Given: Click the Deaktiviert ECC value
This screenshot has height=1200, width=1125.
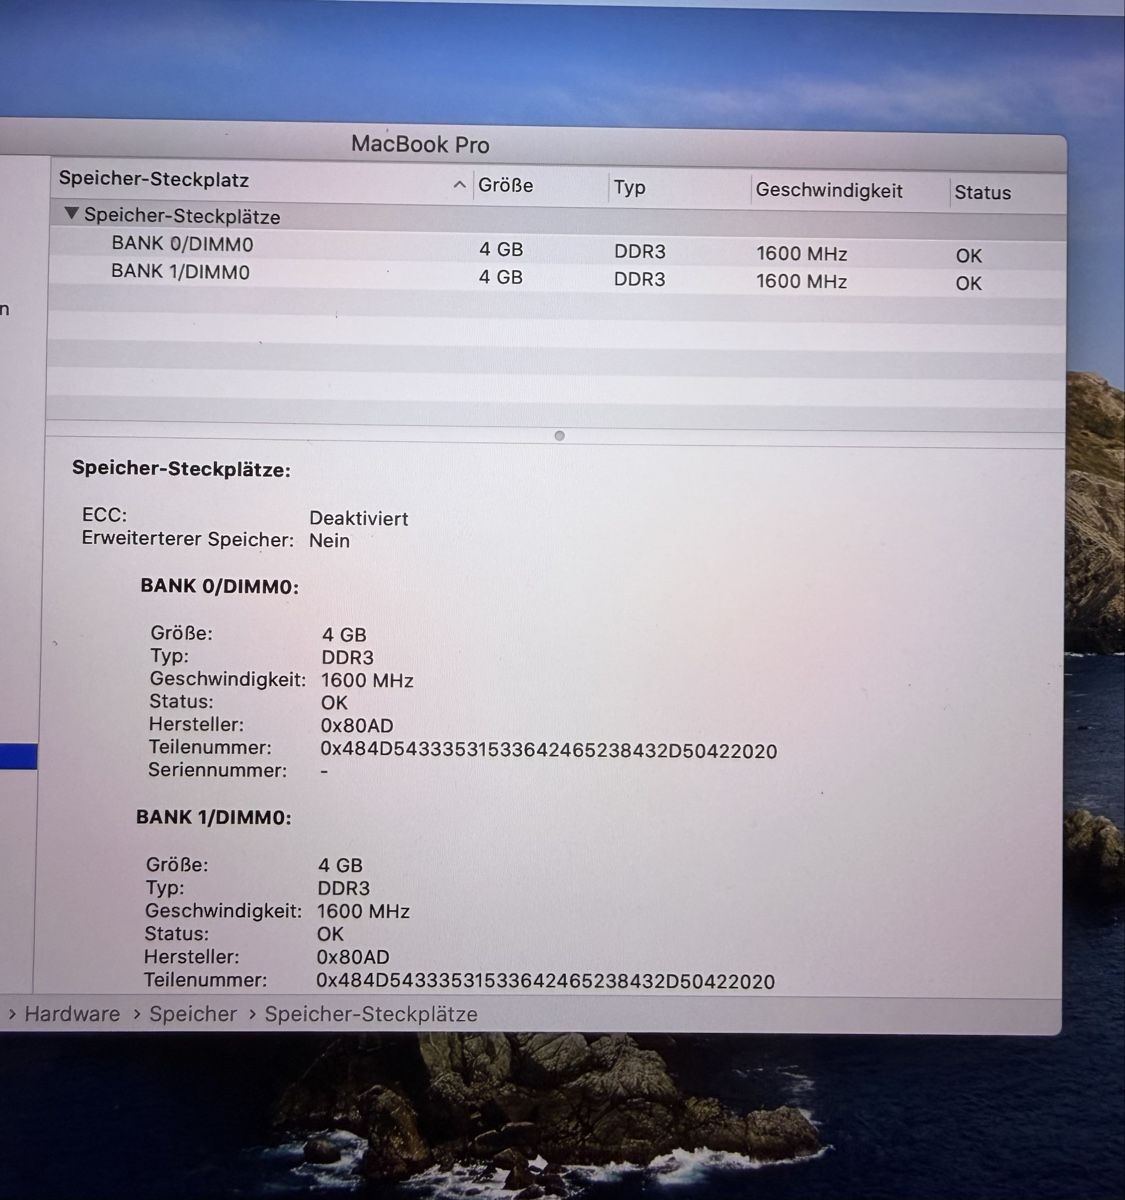Looking at the screenshot, I should 359,519.
